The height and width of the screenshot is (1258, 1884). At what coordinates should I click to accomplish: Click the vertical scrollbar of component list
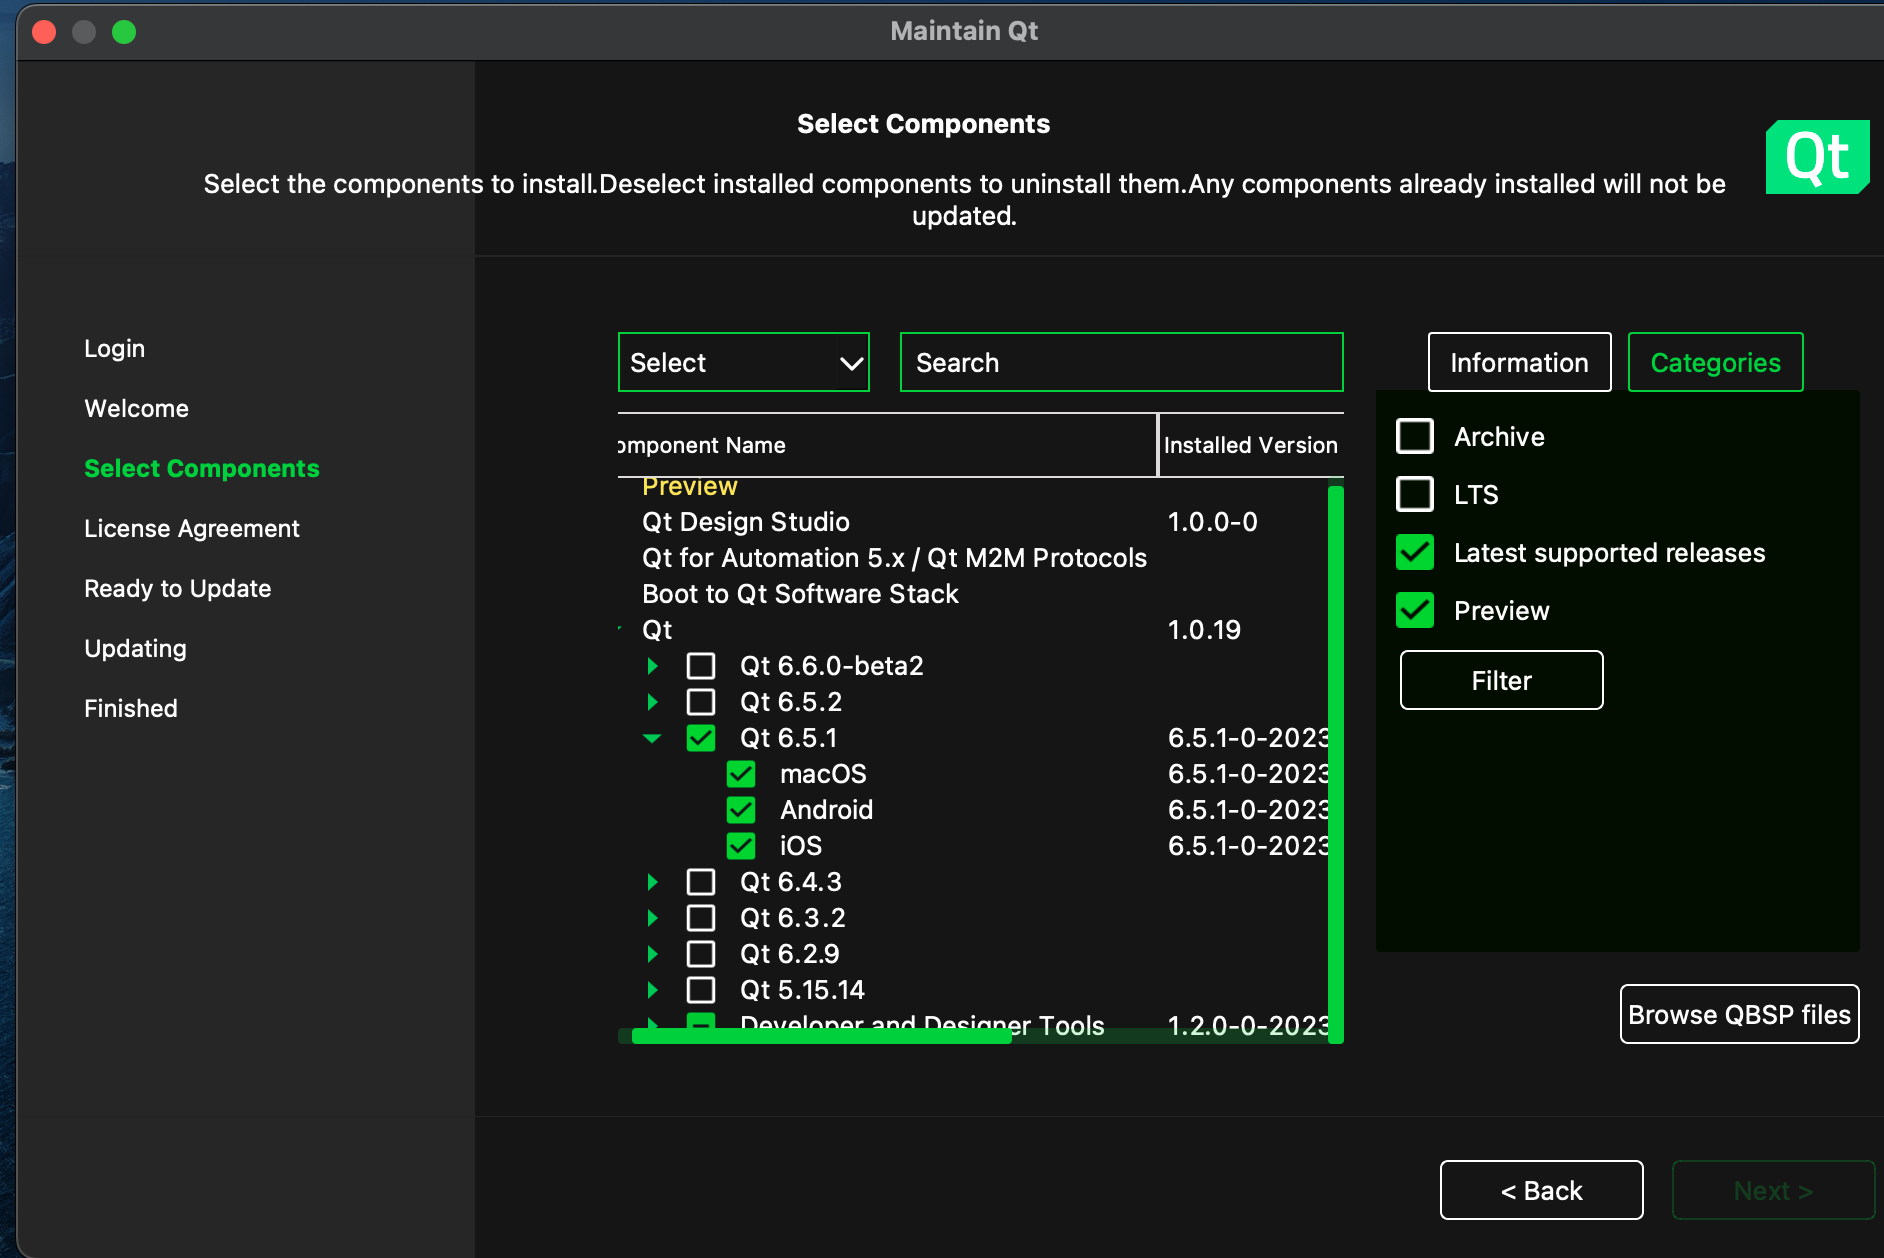pos(1336,764)
